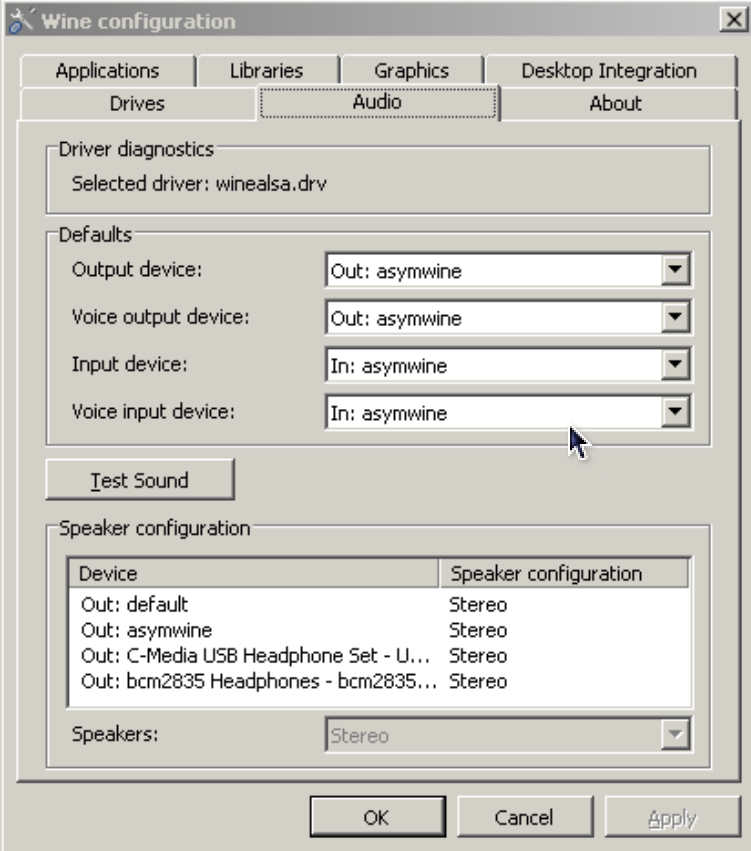Open the Voice output device dropdown
Image resolution: width=751 pixels, height=851 pixels.
coord(677,318)
